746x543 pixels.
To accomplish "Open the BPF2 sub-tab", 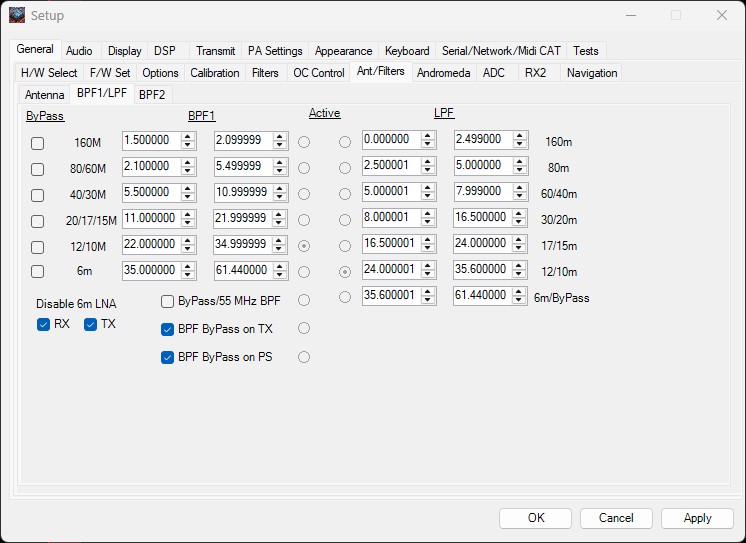I will coord(152,95).
